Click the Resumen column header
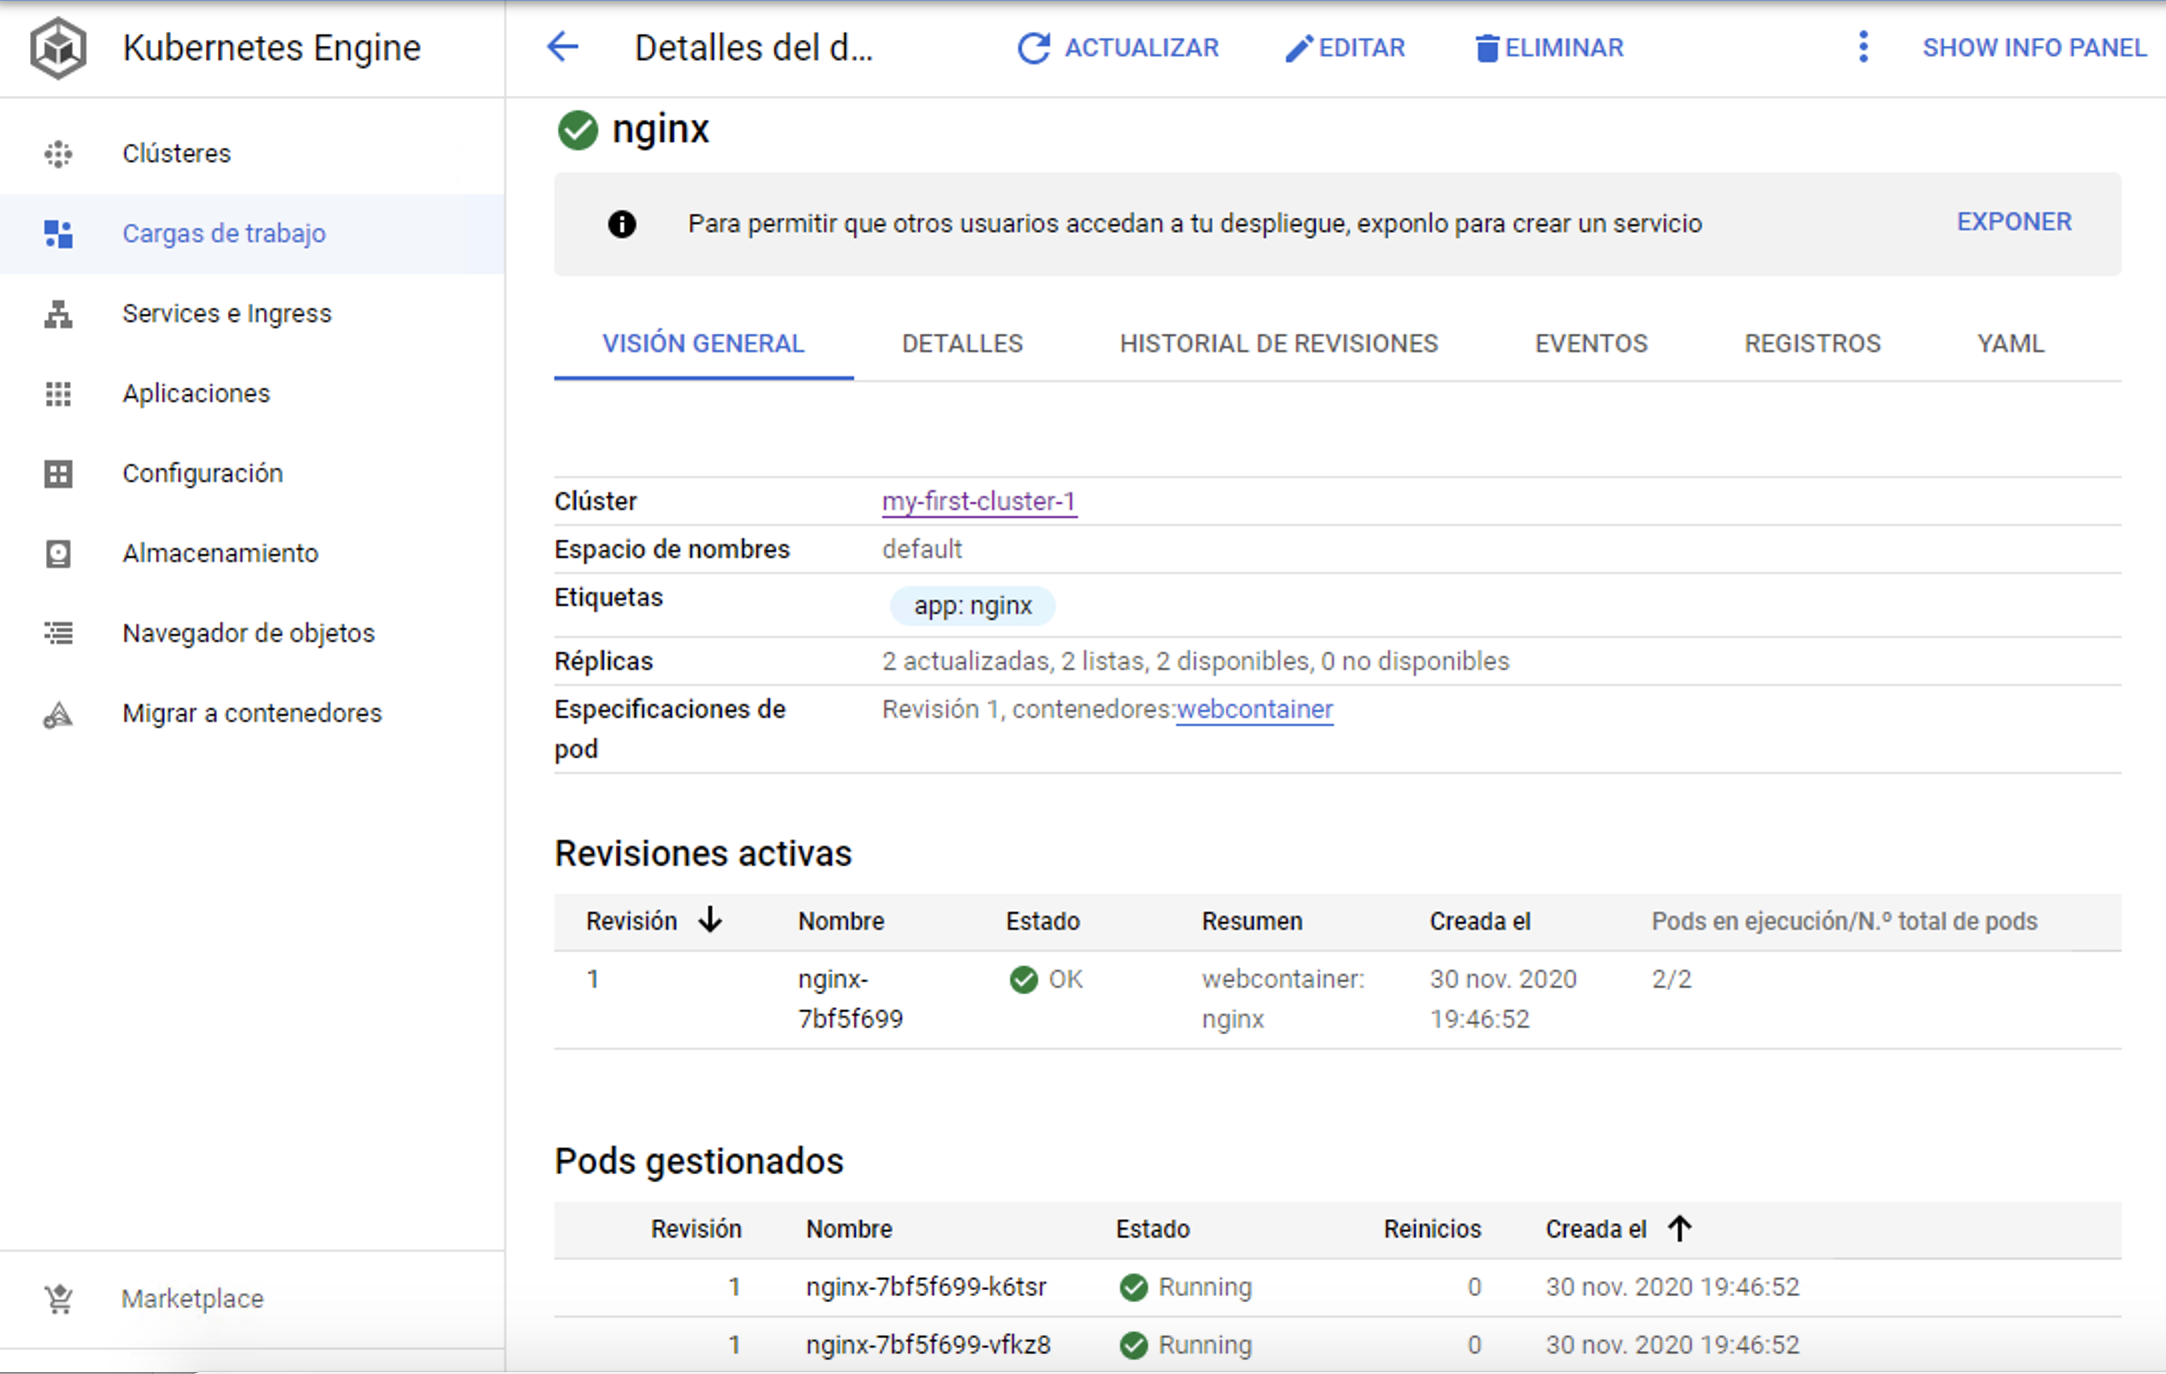Image resolution: width=2166 pixels, height=1374 pixels. (x=1252, y=921)
